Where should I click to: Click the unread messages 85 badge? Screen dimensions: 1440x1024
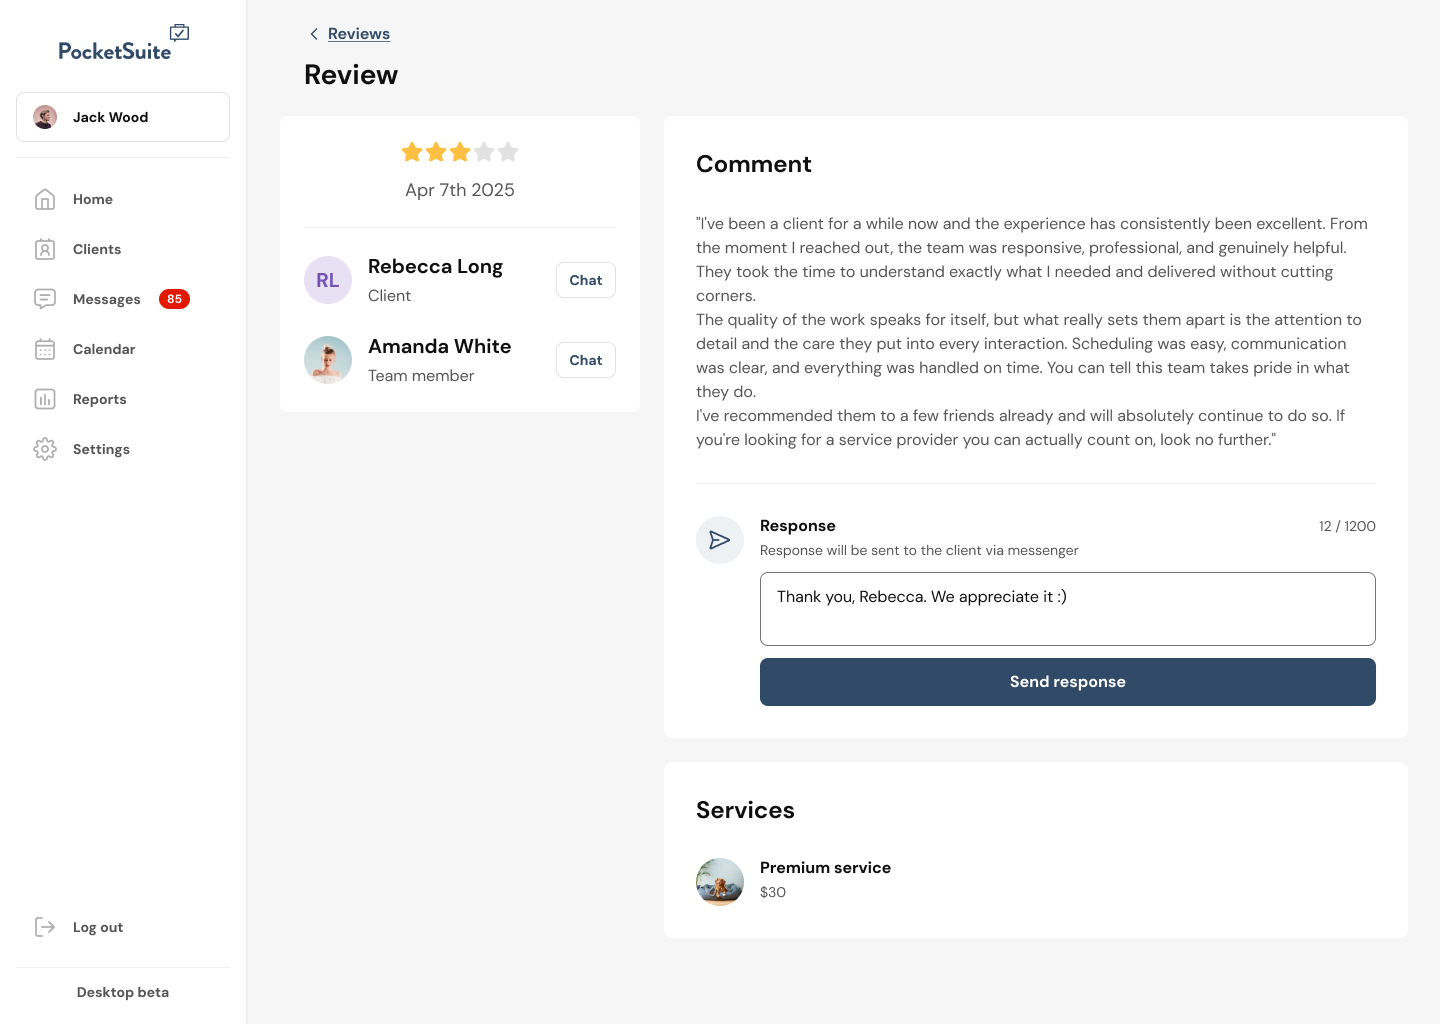tap(174, 299)
